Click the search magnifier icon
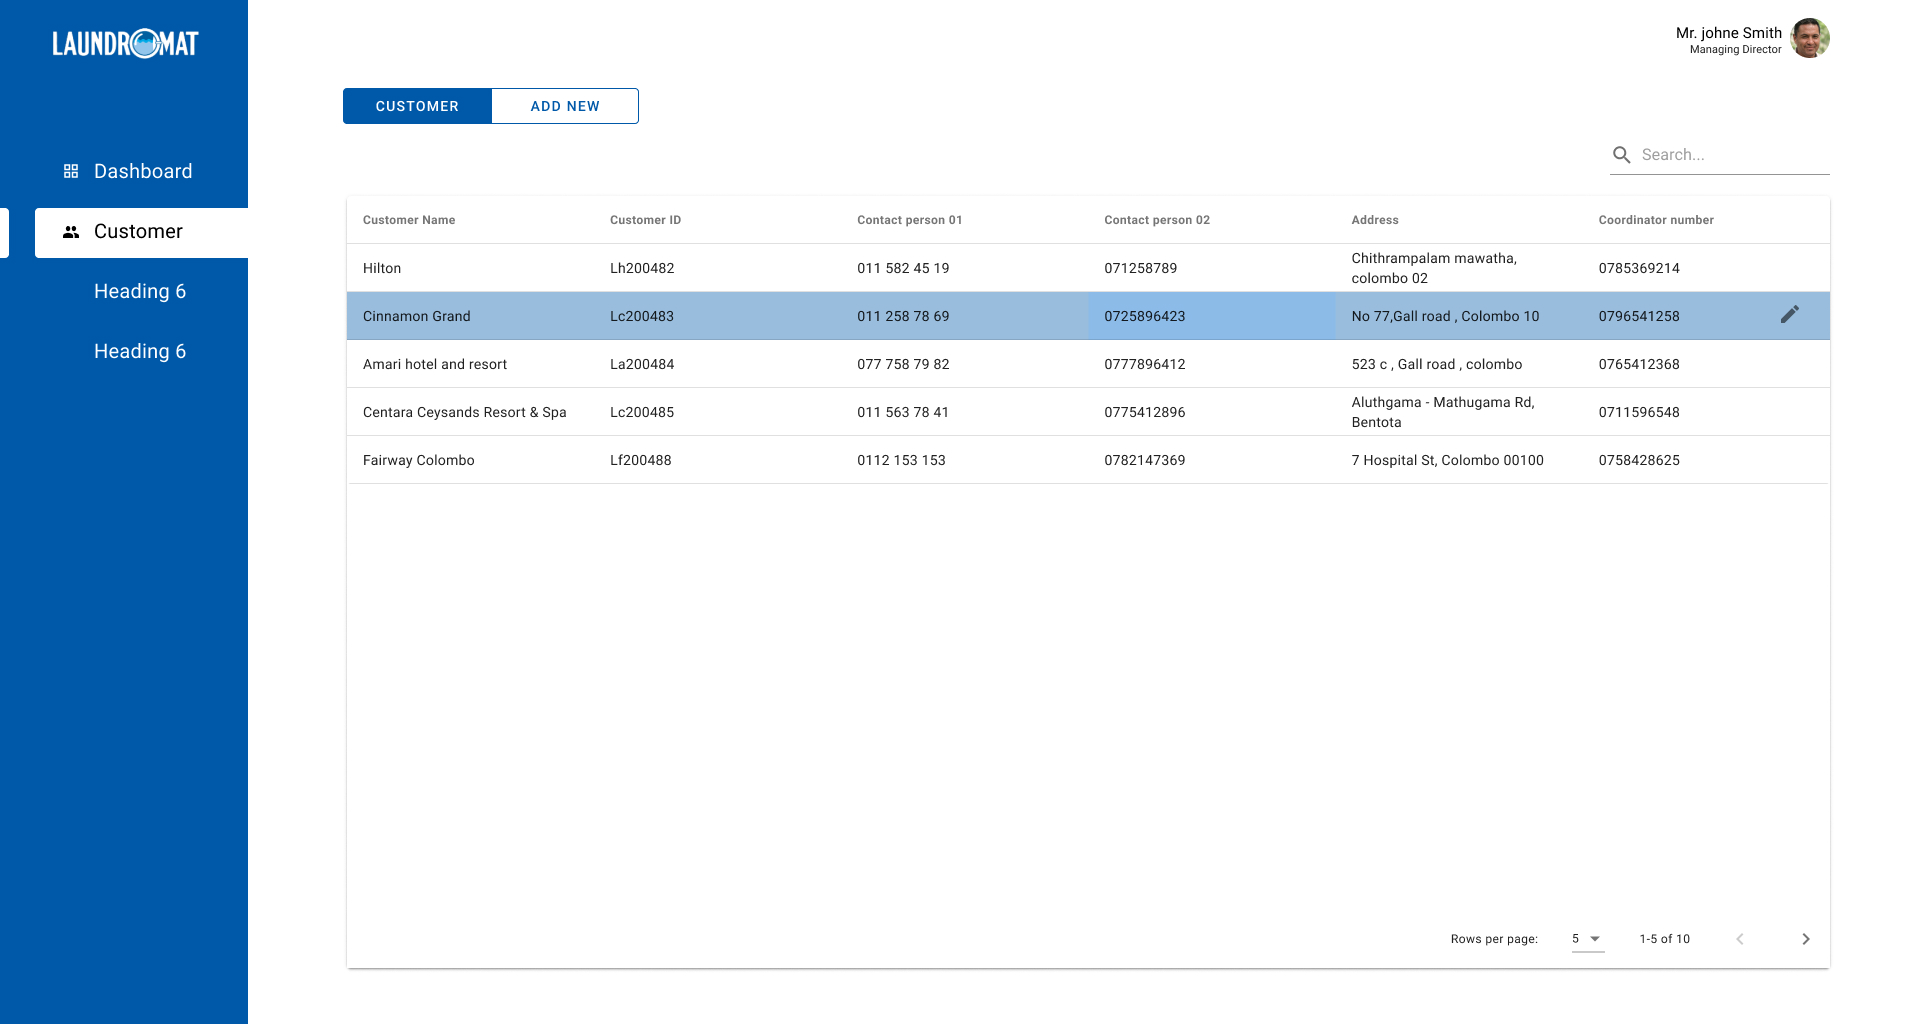This screenshot has height=1024, width=1920. [x=1622, y=155]
